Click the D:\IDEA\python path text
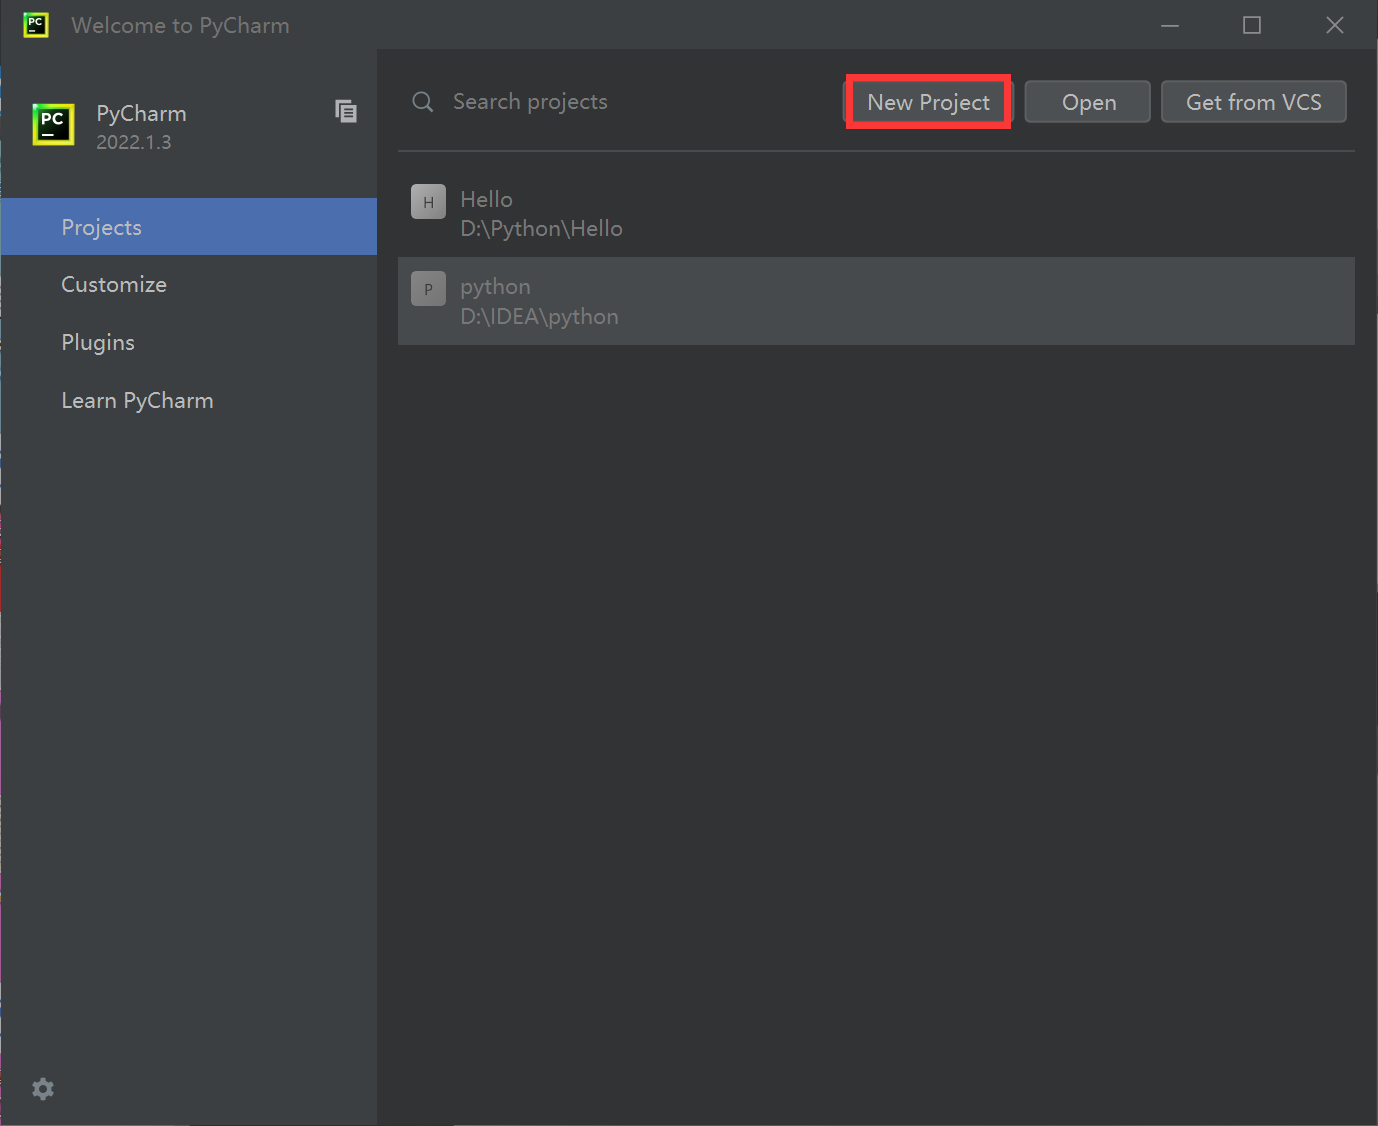This screenshot has height=1126, width=1378. [x=539, y=317]
